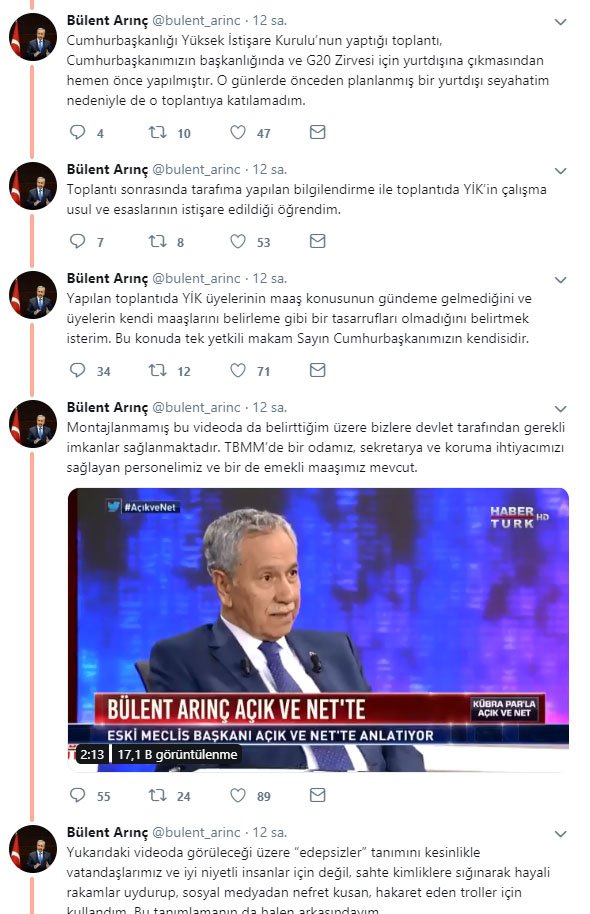Reply to the G20 Zirvesi tweet
590x914 pixels.
pyautogui.click(x=78, y=132)
